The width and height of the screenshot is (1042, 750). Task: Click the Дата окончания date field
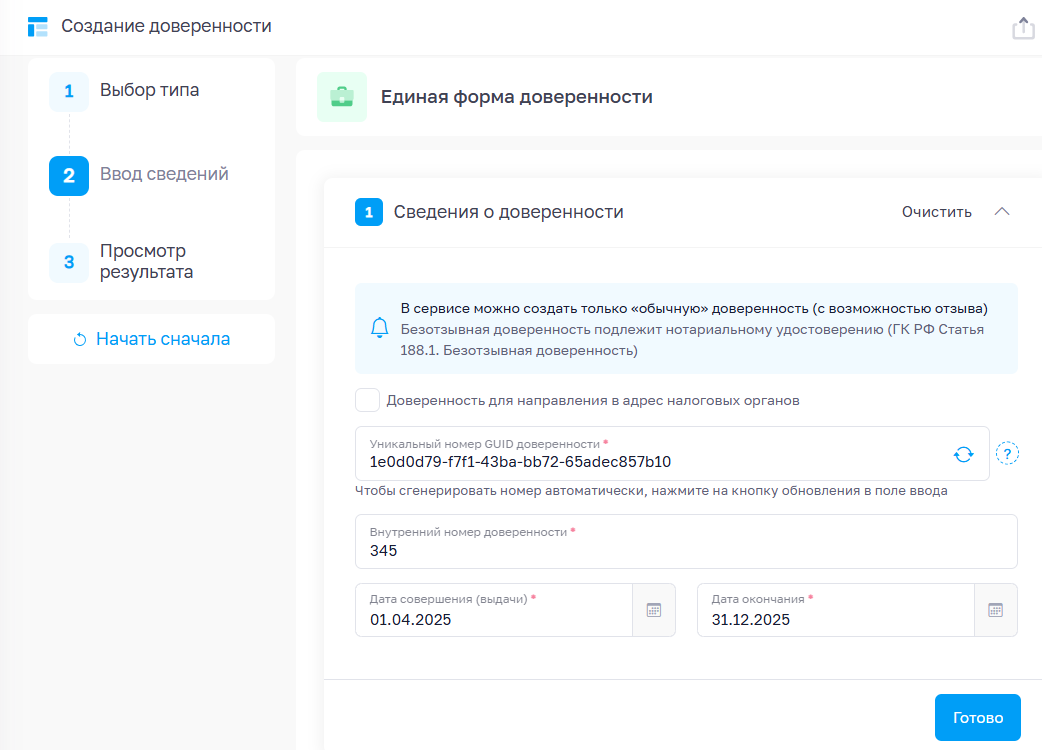click(835, 610)
